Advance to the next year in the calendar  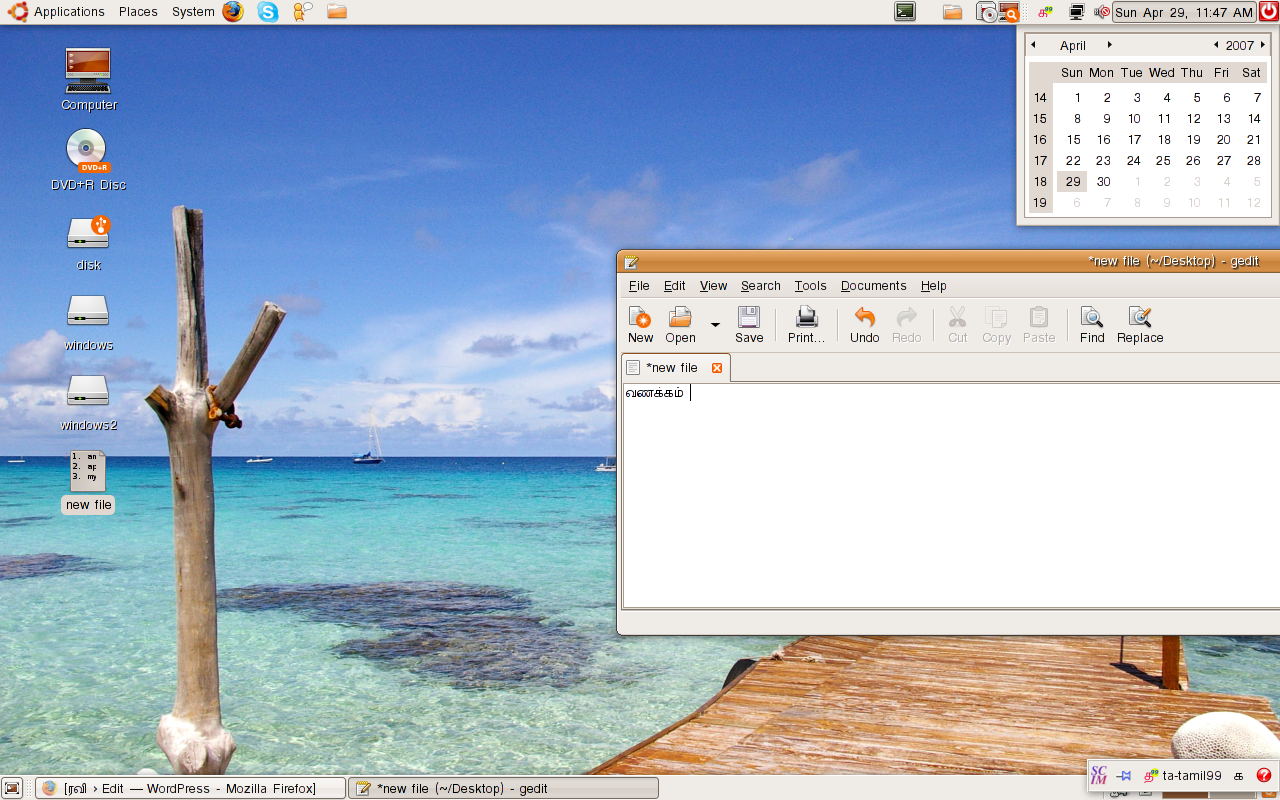tap(1263, 45)
